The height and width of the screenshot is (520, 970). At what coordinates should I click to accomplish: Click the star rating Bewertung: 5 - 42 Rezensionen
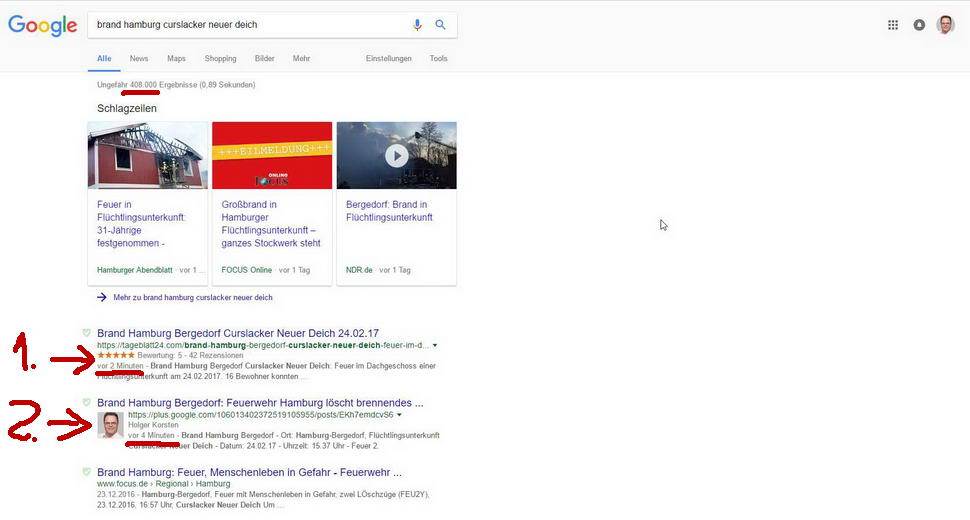pyautogui.click(x=170, y=356)
